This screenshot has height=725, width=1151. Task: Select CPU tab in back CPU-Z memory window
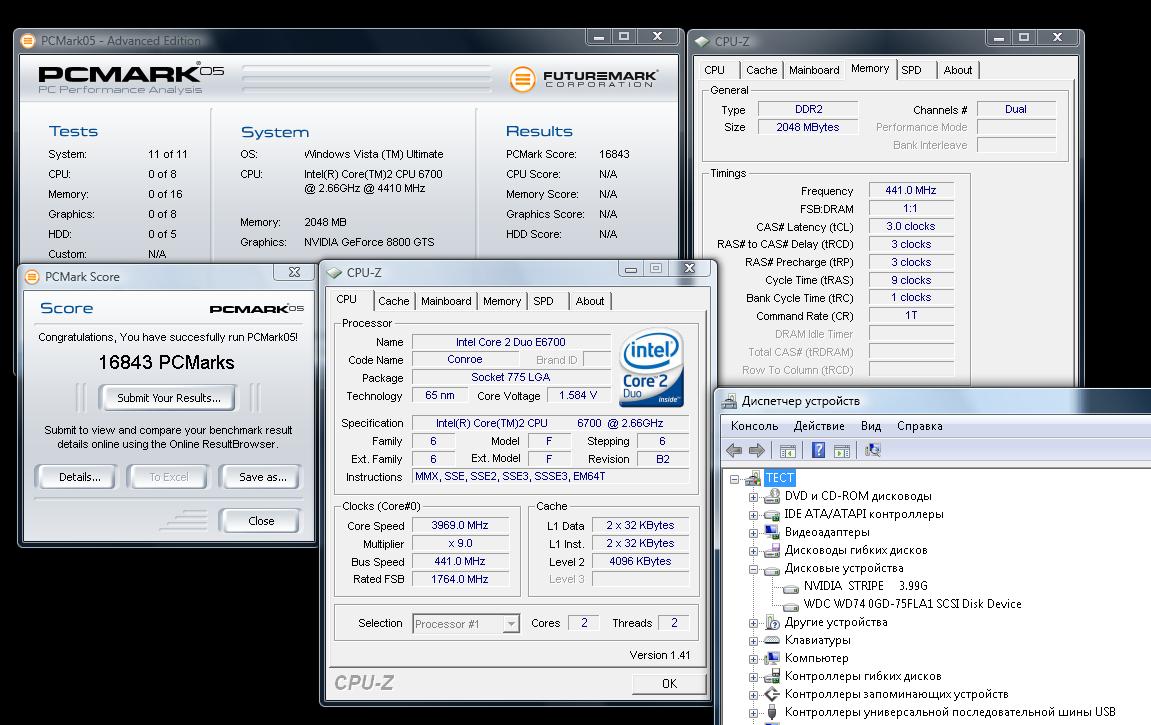click(714, 70)
